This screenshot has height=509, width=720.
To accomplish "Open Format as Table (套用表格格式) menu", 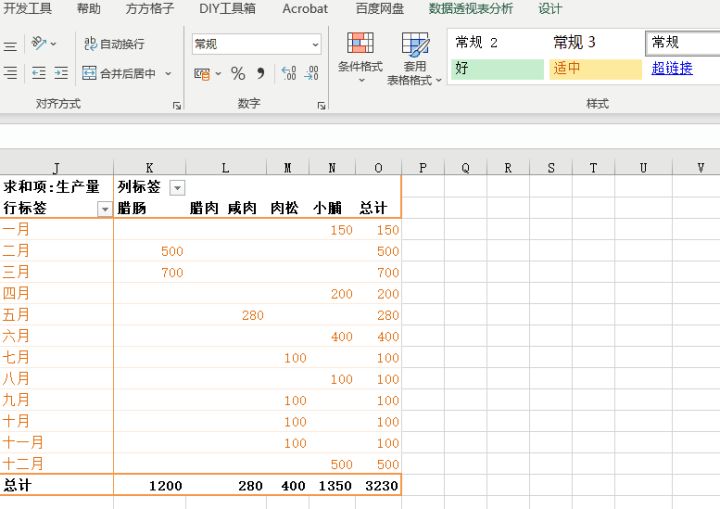I will pyautogui.click(x=414, y=58).
